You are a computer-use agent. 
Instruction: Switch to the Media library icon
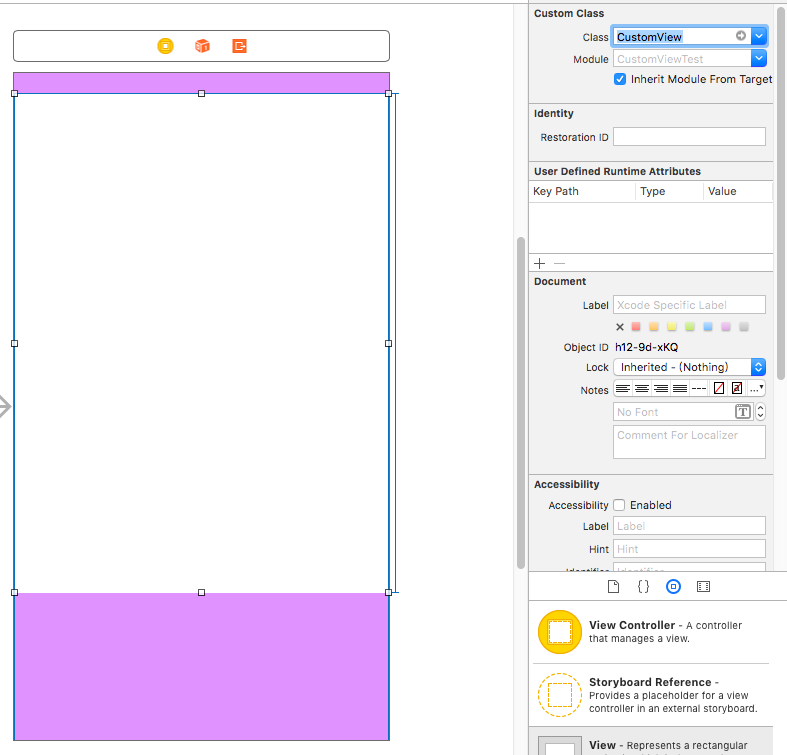703,587
